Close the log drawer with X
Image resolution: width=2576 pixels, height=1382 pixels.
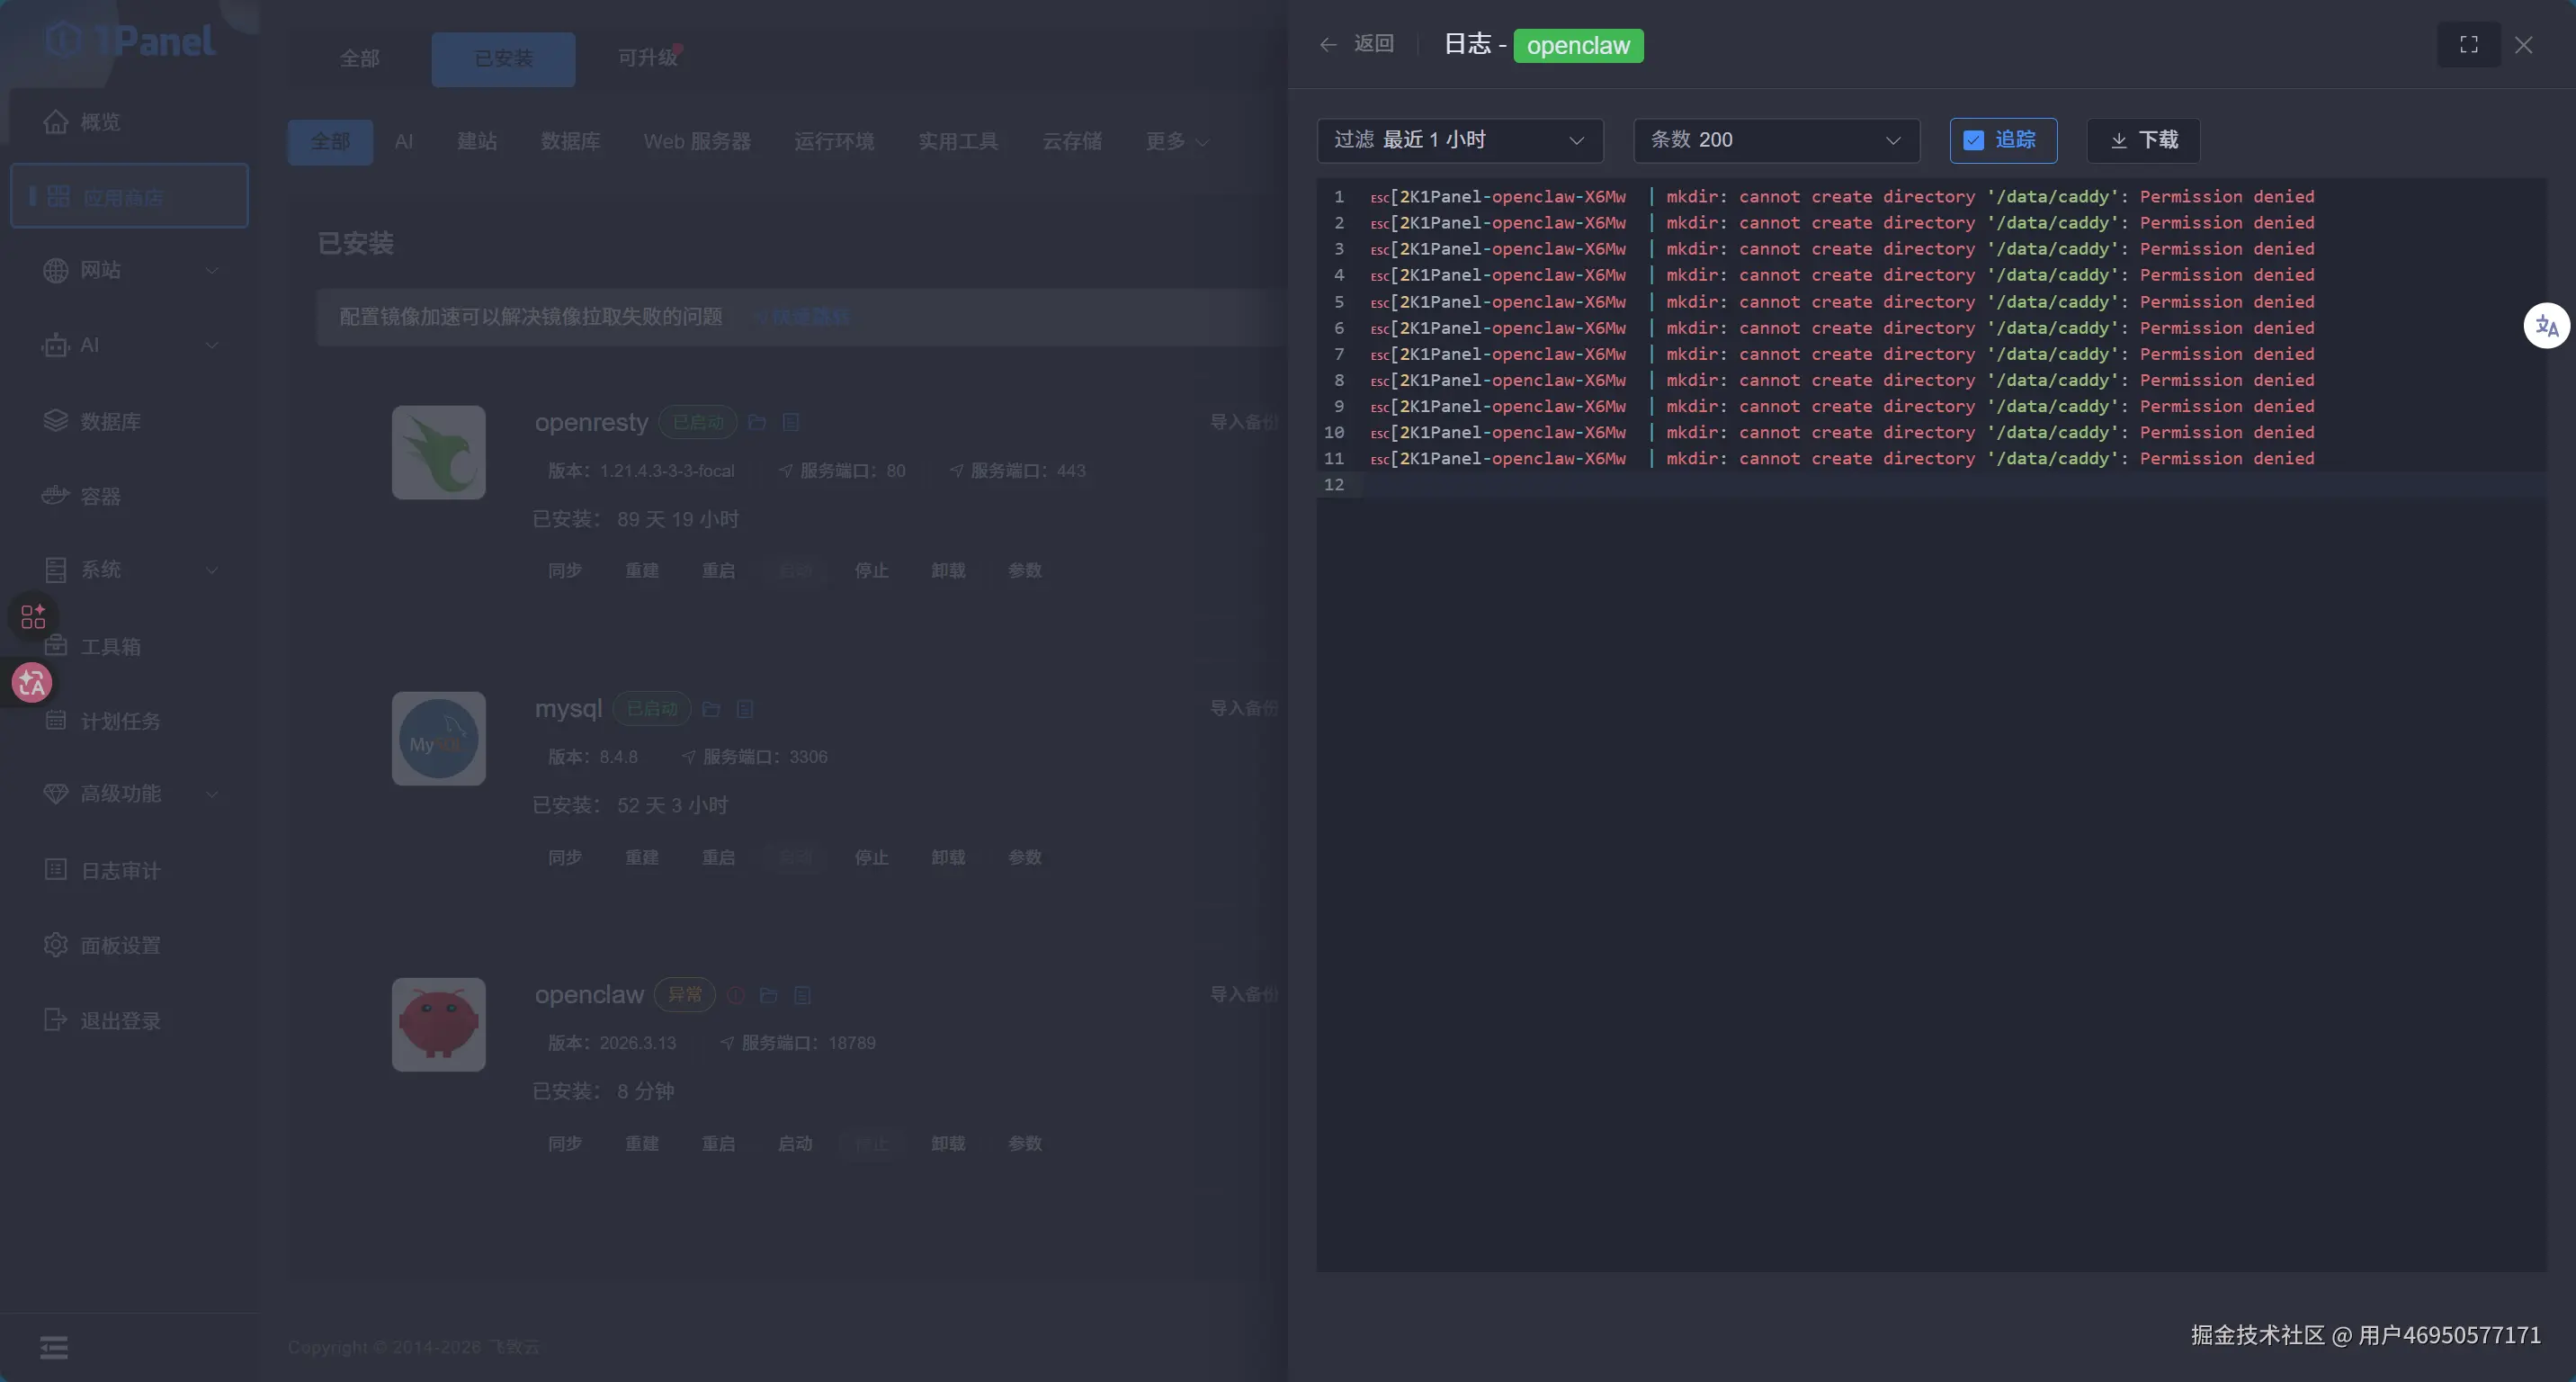tap(2523, 45)
